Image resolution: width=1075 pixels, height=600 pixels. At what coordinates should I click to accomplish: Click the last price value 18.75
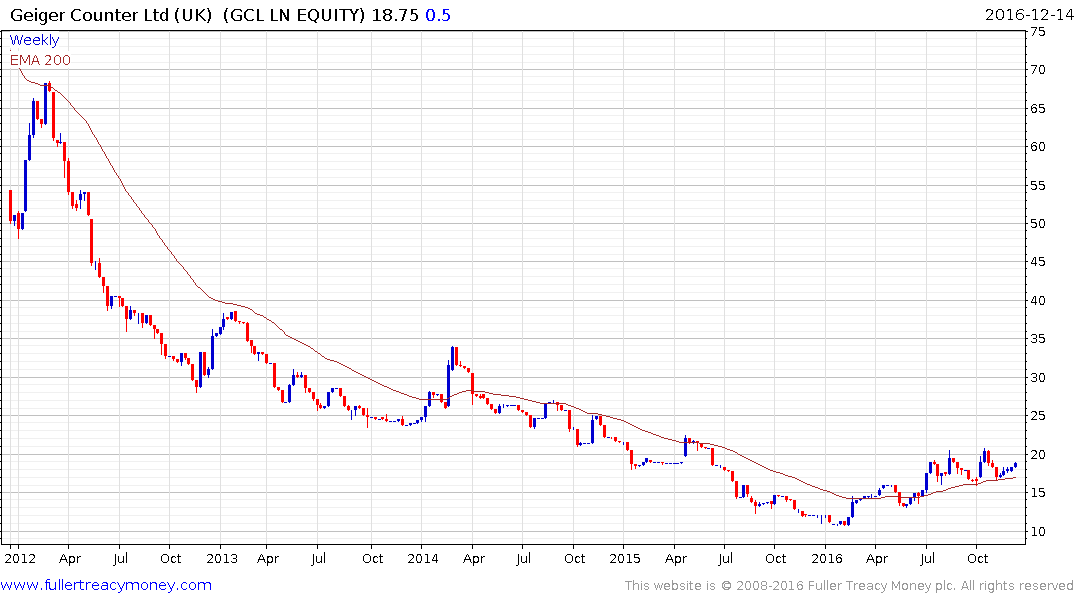395,15
